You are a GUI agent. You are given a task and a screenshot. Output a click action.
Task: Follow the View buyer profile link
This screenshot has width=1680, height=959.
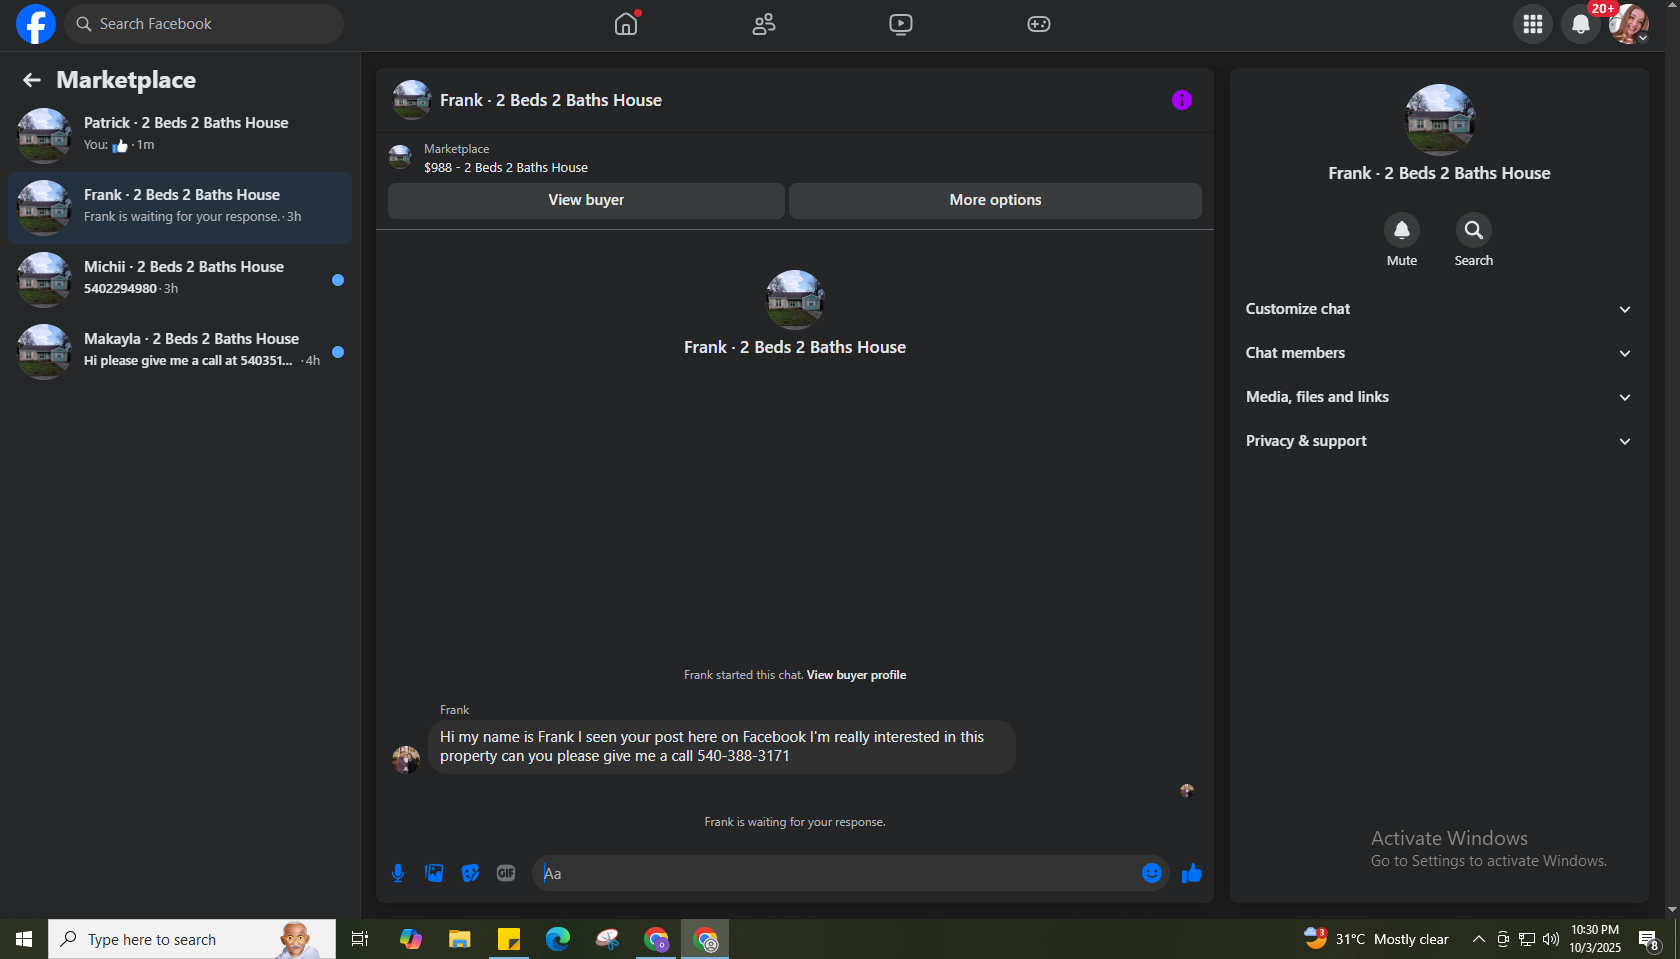pyautogui.click(x=856, y=675)
